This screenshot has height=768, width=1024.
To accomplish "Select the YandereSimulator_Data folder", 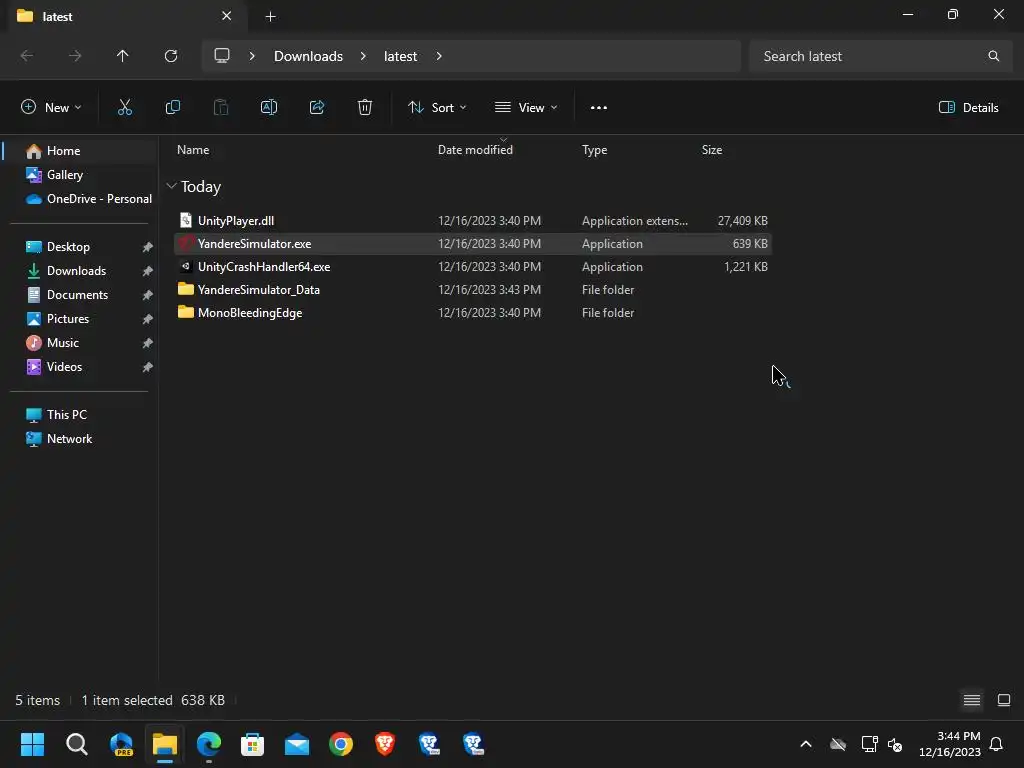I will tap(473, 289).
